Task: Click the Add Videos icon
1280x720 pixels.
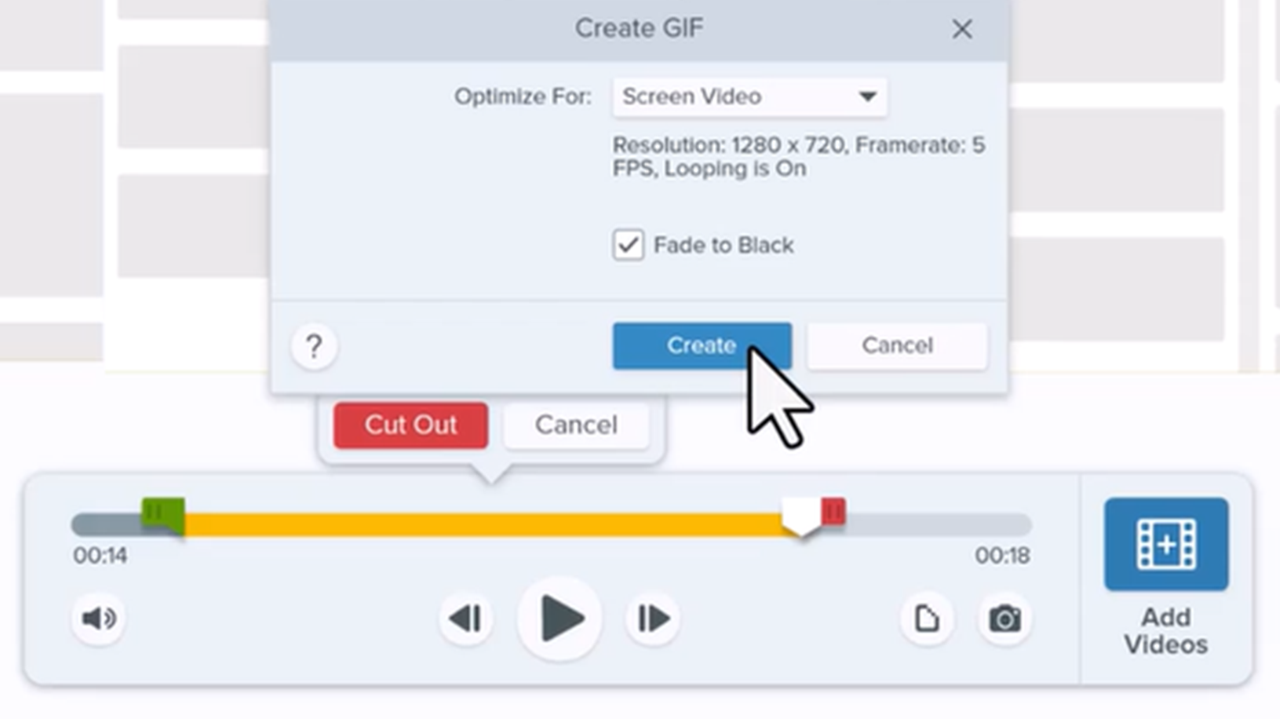Action: [1166, 543]
